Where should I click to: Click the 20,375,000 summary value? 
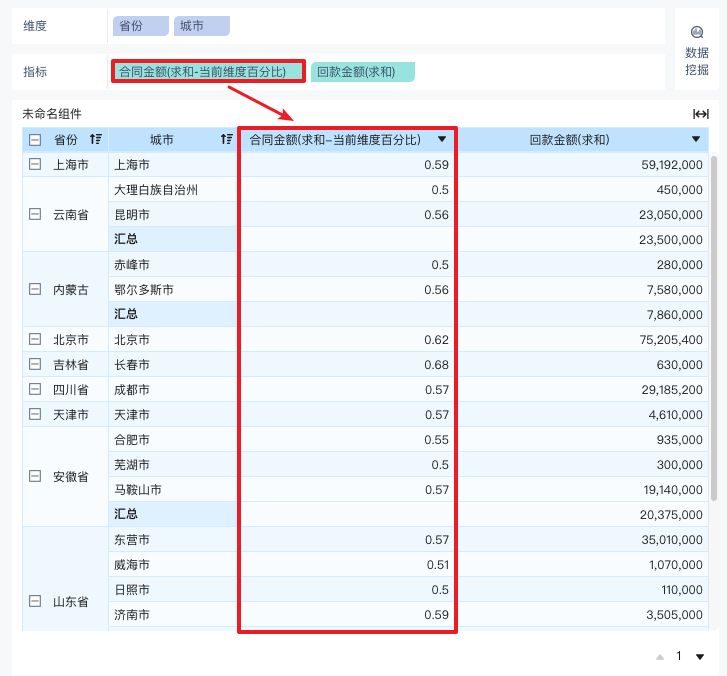583,515
